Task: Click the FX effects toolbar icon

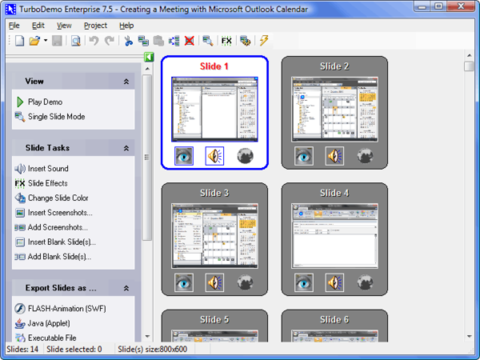Action: [x=226, y=41]
